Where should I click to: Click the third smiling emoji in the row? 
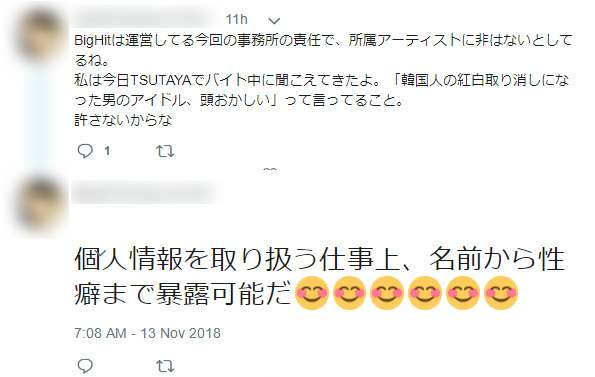[387, 293]
